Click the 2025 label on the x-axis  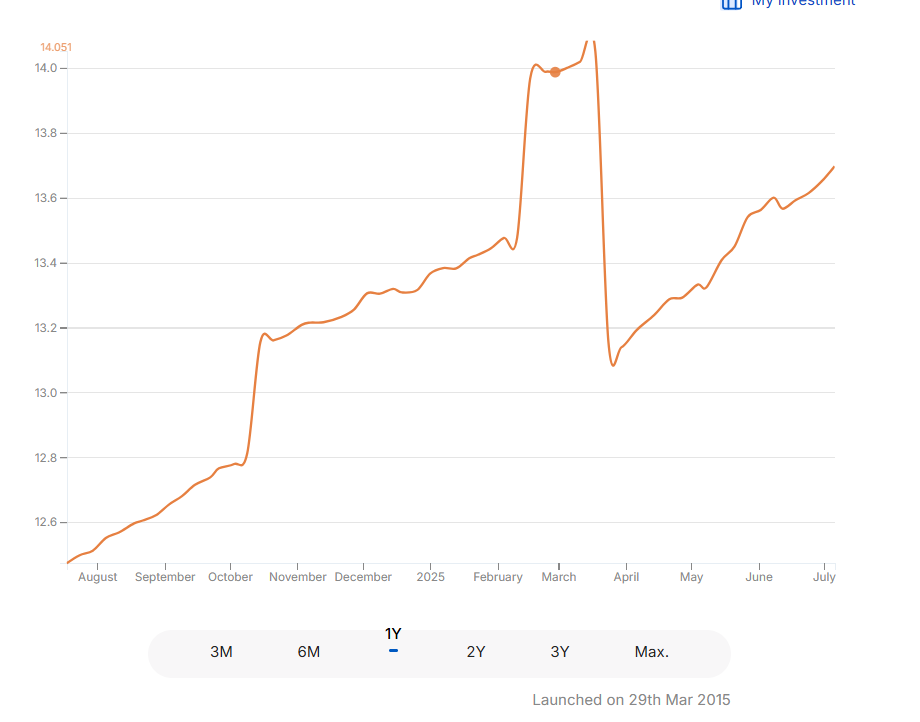431,577
